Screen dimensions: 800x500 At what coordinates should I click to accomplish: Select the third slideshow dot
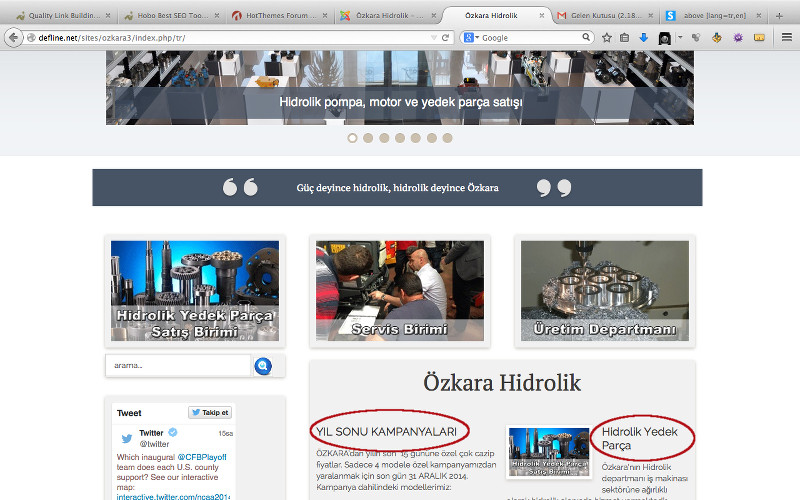click(384, 138)
